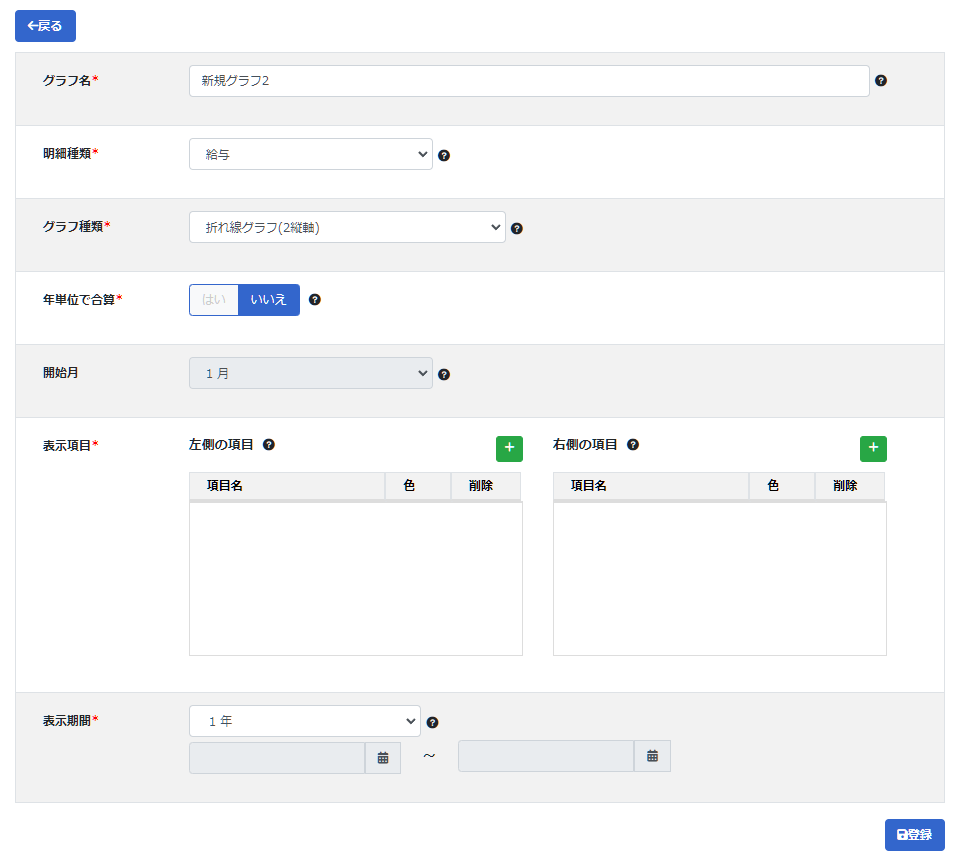Add item with green plus for 左側の項目
Viewport: 960px width, 865px height.
509,449
